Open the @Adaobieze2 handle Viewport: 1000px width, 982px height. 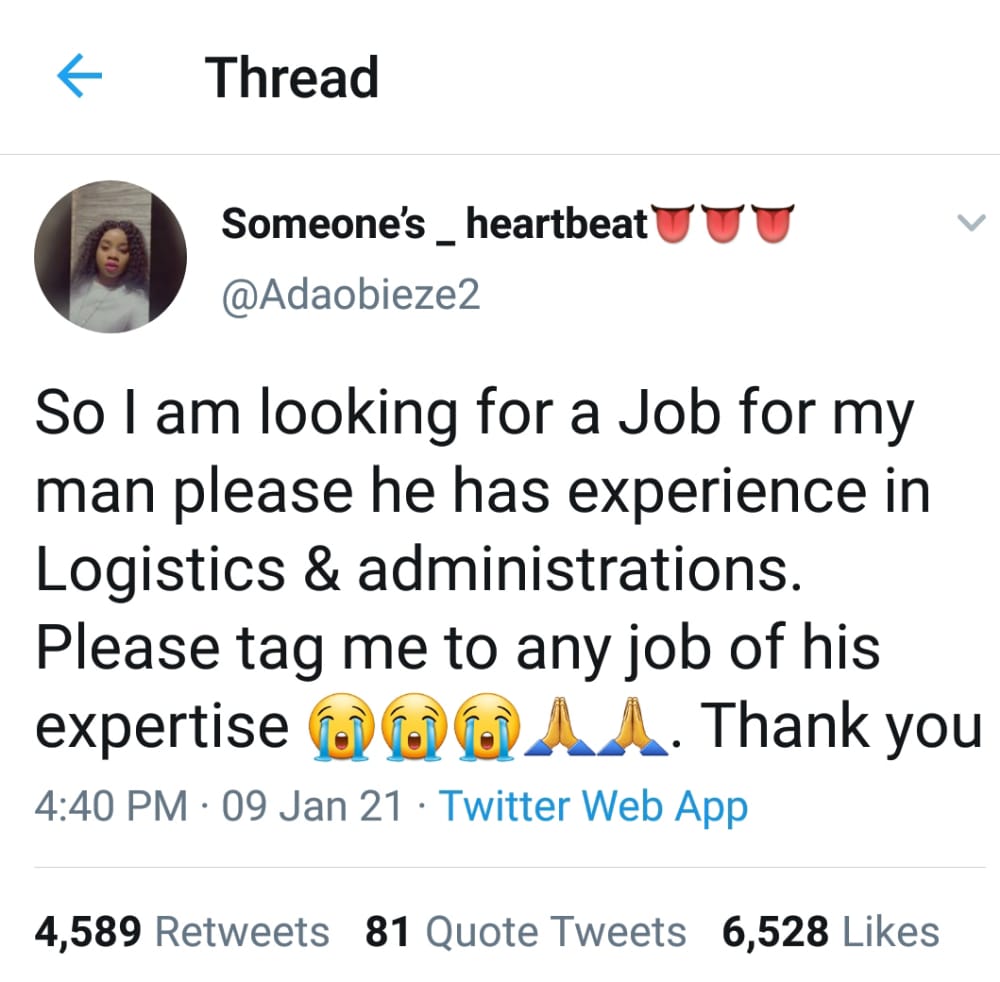(350, 295)
